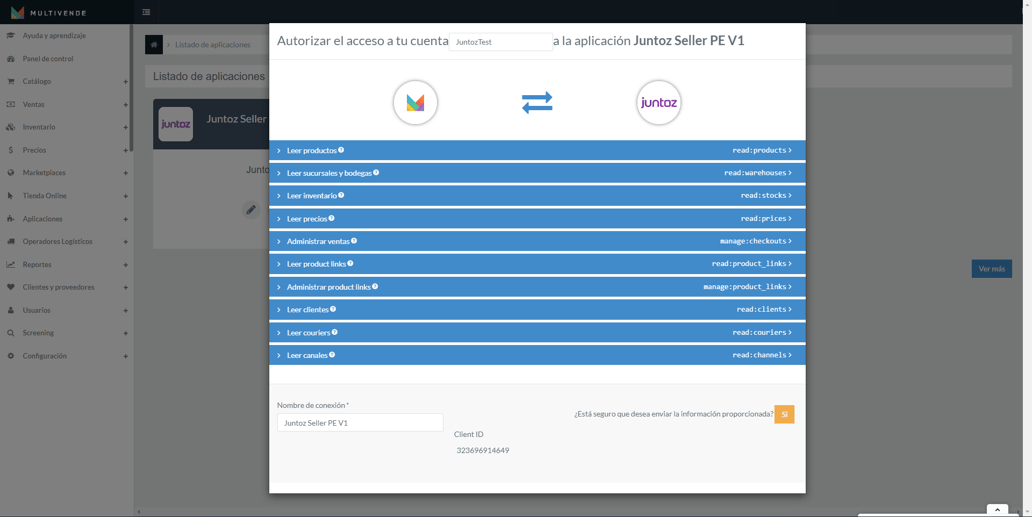
Task: Click help icon next to Leer couriers
Action: click(334, 332)
